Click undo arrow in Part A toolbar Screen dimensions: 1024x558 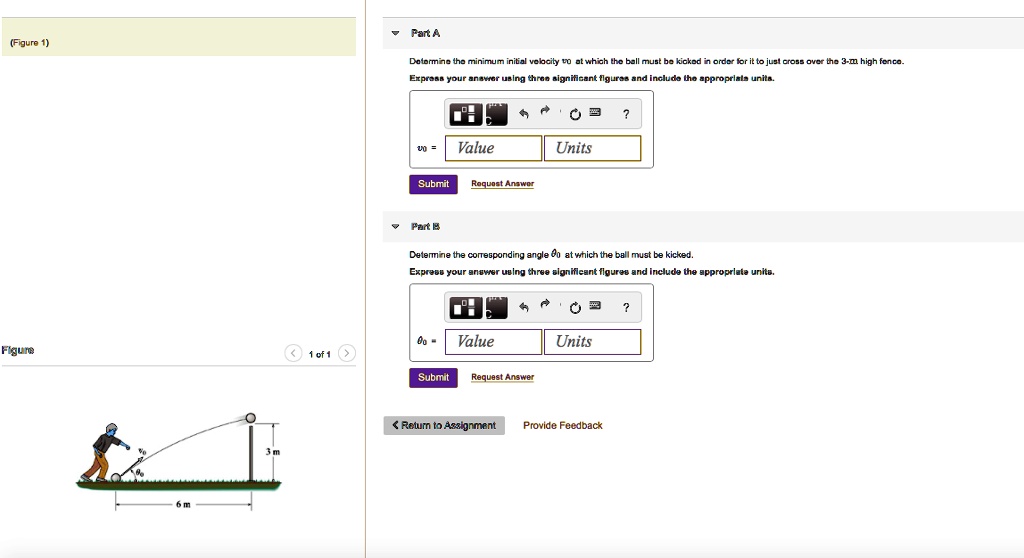(x=521, y=113)
